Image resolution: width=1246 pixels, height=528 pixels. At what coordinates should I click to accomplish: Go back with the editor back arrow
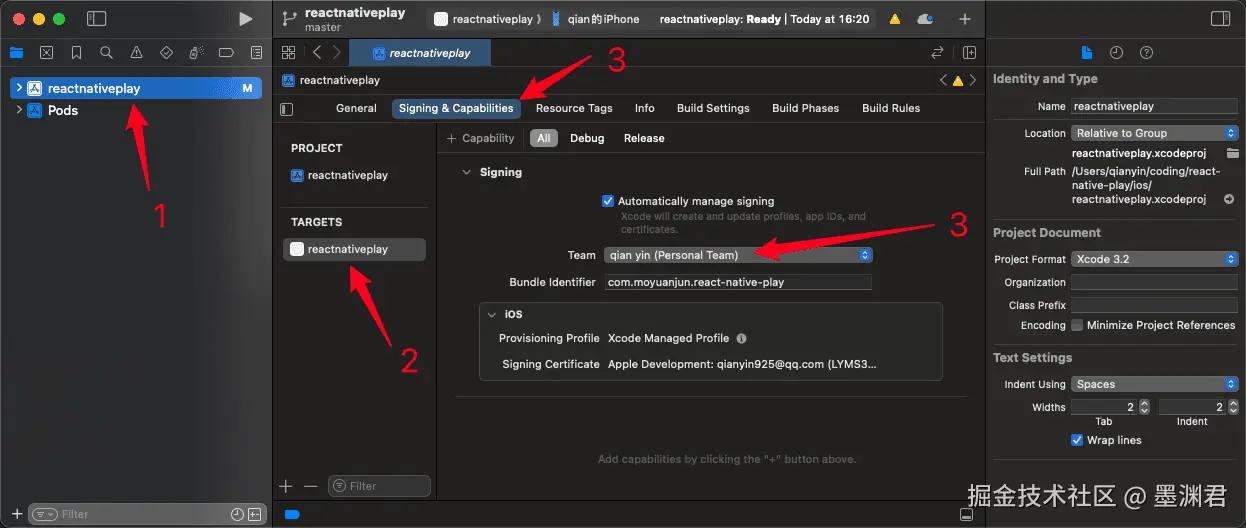click(317, 52)
